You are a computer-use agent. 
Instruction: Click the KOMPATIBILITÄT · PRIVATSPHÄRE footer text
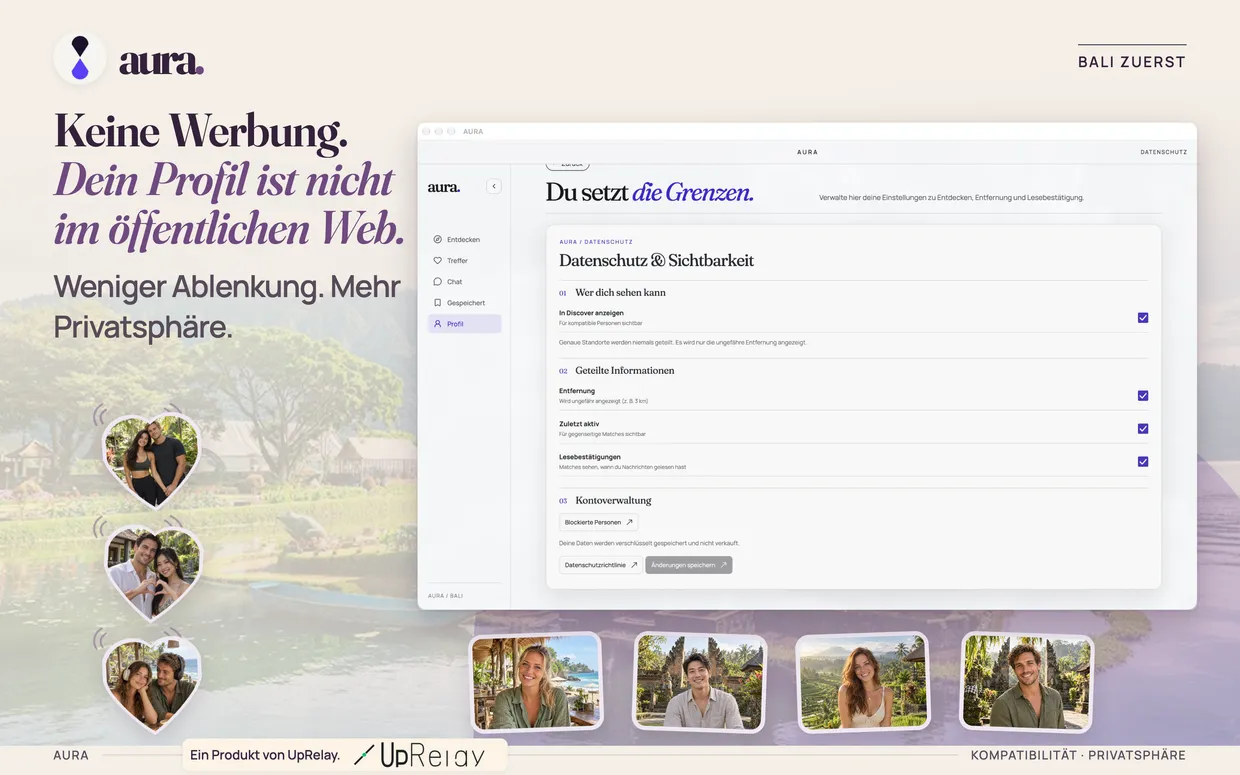1078,756
